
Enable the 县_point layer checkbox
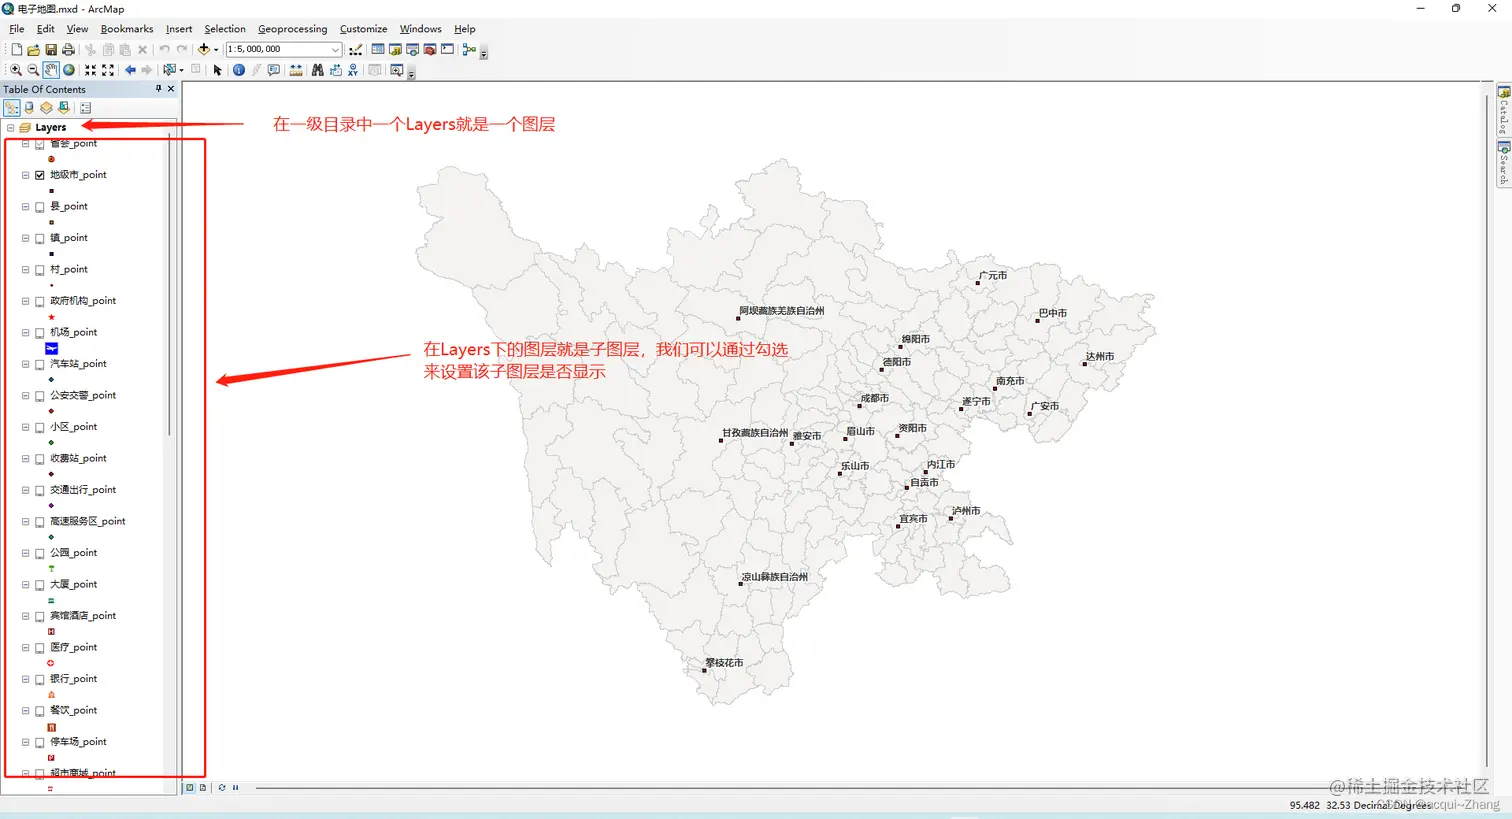[40, 207]
